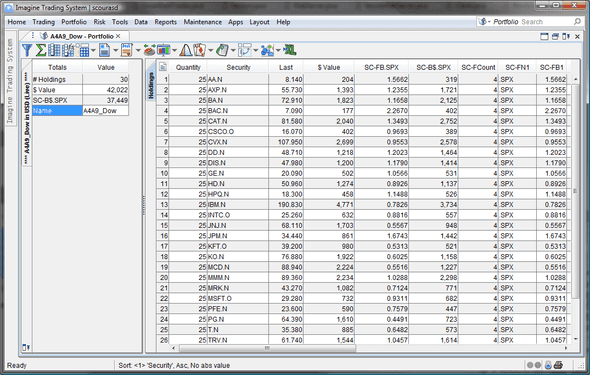Click the panel pin icon in tab bar
Viewport: 590px width, 375px height.
(566, 36)
